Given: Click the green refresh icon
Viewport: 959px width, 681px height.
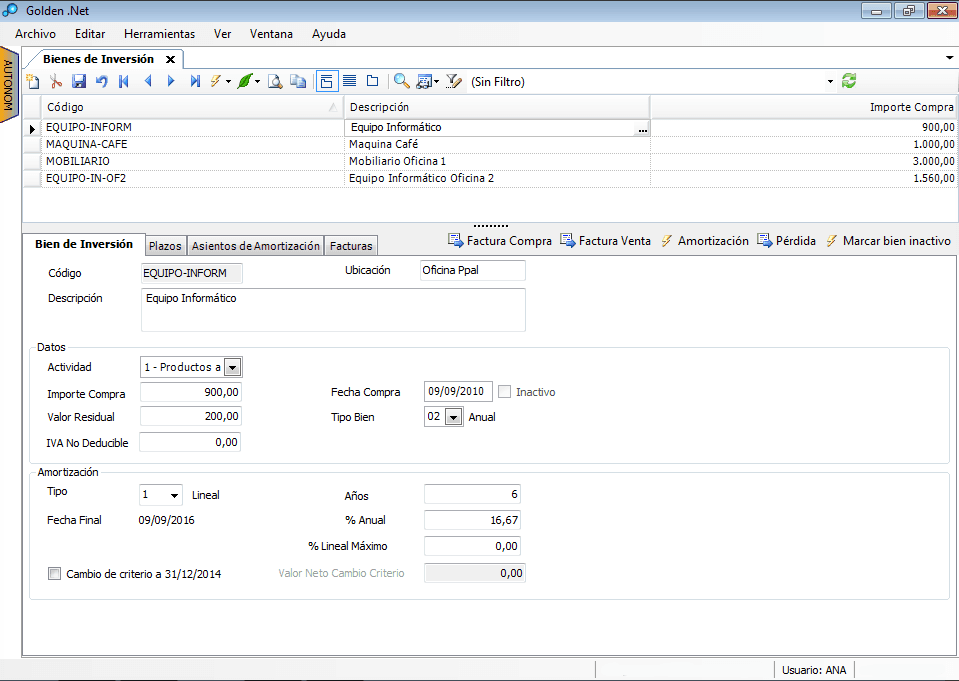Looking at the screenshot, I should [x=849, y=81].
